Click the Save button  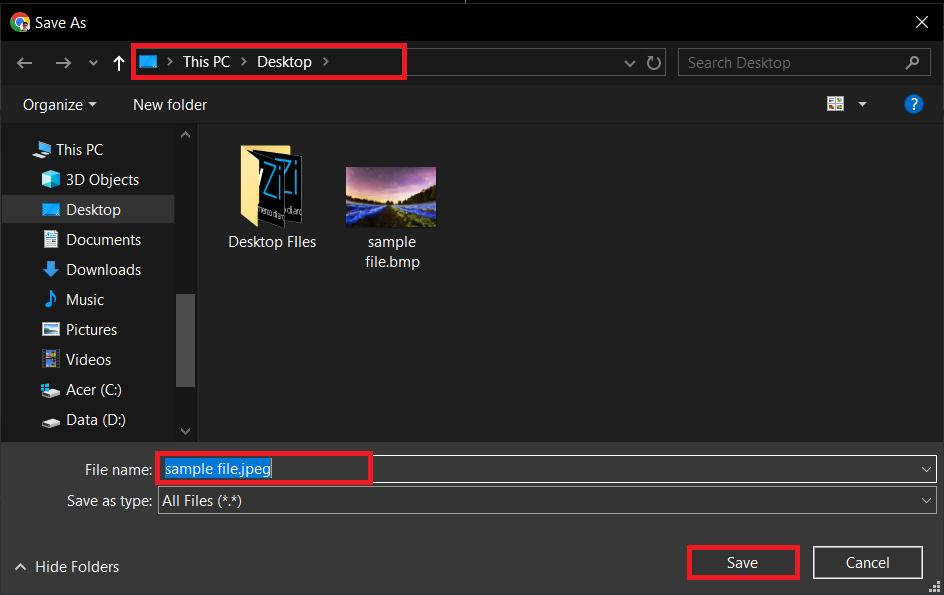(x=743, y=562)
